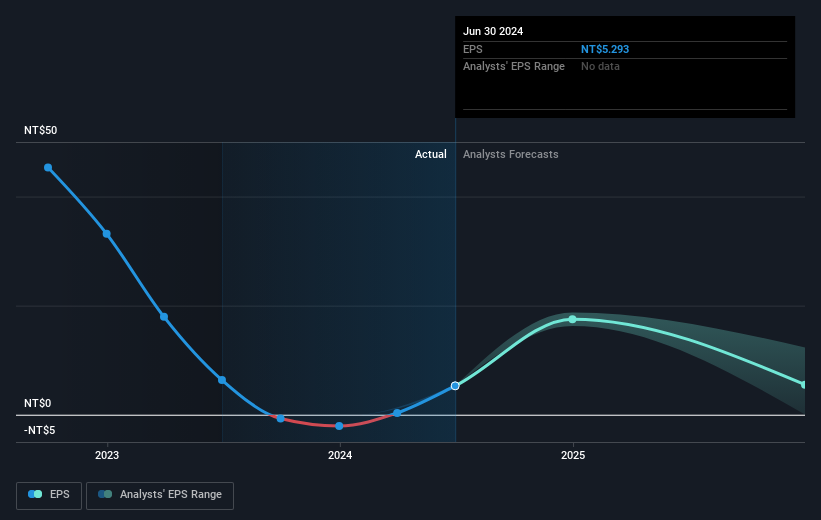Click the Jun 30 2024 tooltip date

(493, 31)
